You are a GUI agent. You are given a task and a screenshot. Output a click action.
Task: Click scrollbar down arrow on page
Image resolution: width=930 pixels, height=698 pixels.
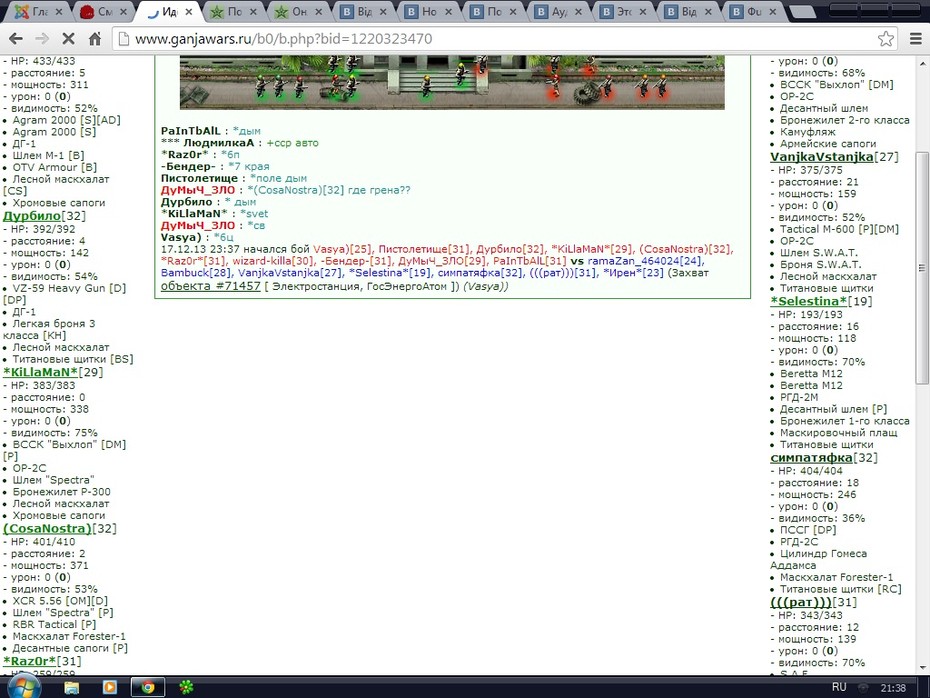(x=923, y=668)
